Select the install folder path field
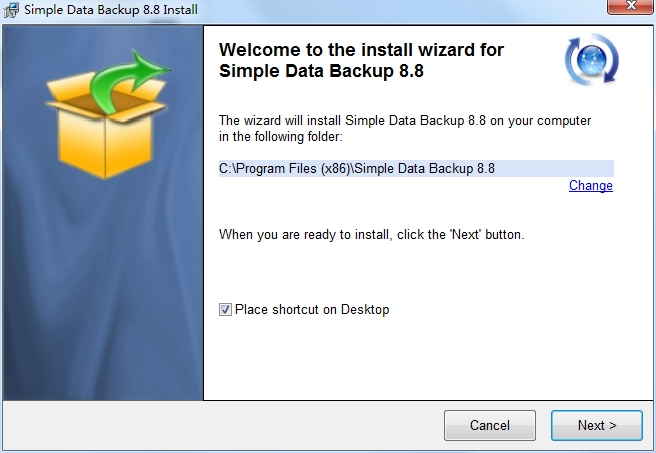Screen dimensions: 656x453 pos(415,168)
